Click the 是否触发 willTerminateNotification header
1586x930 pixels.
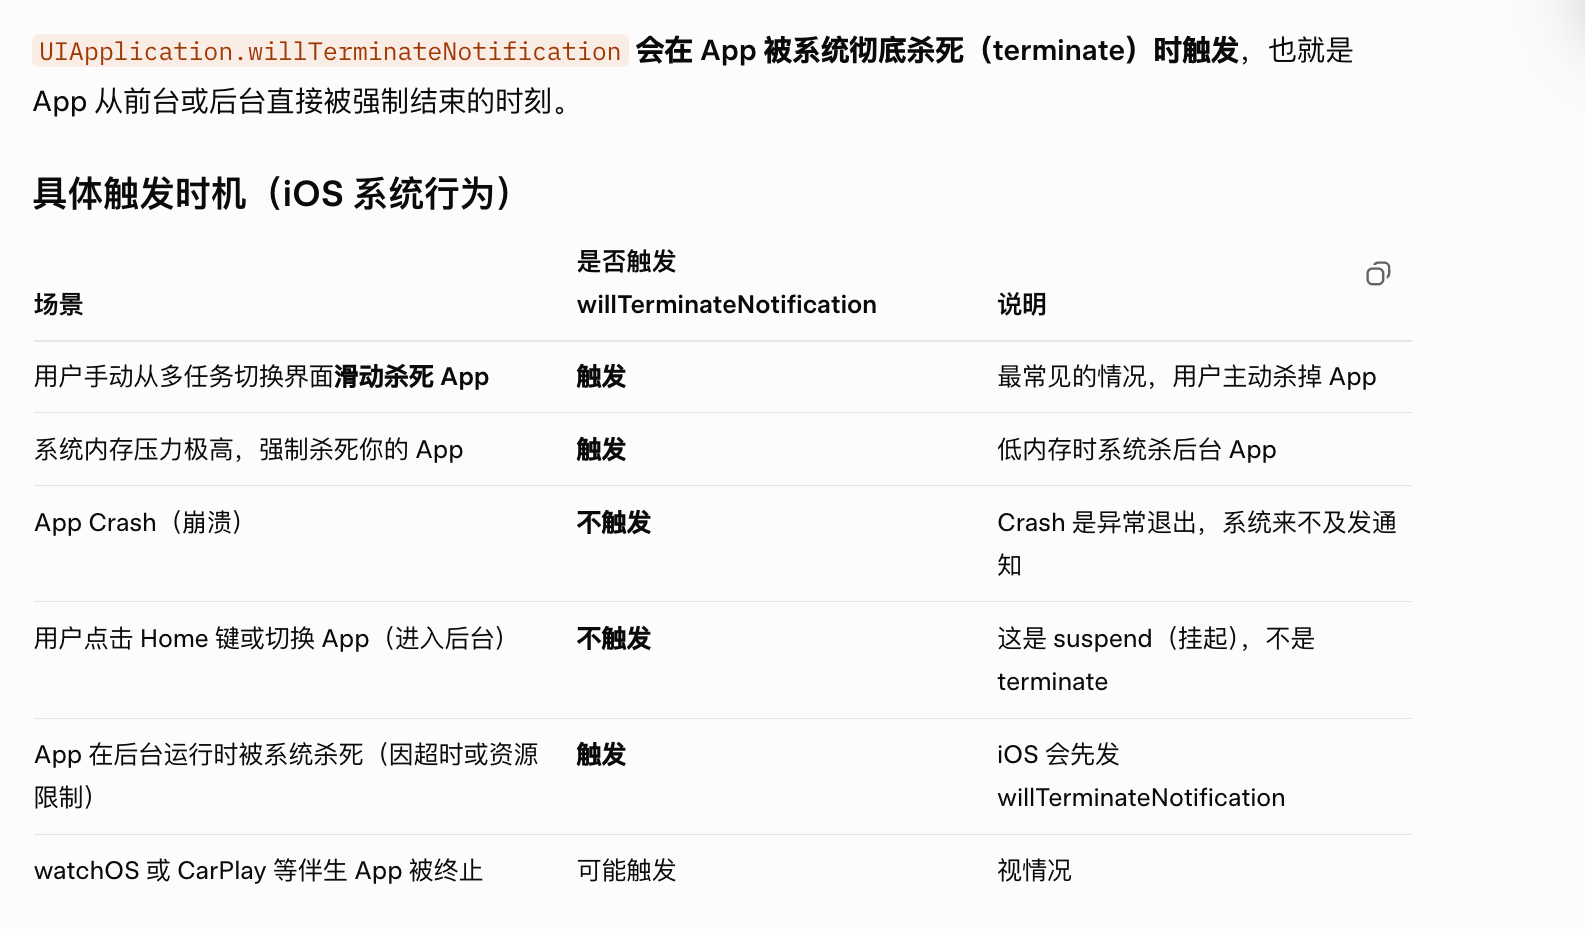click(726, 283)
